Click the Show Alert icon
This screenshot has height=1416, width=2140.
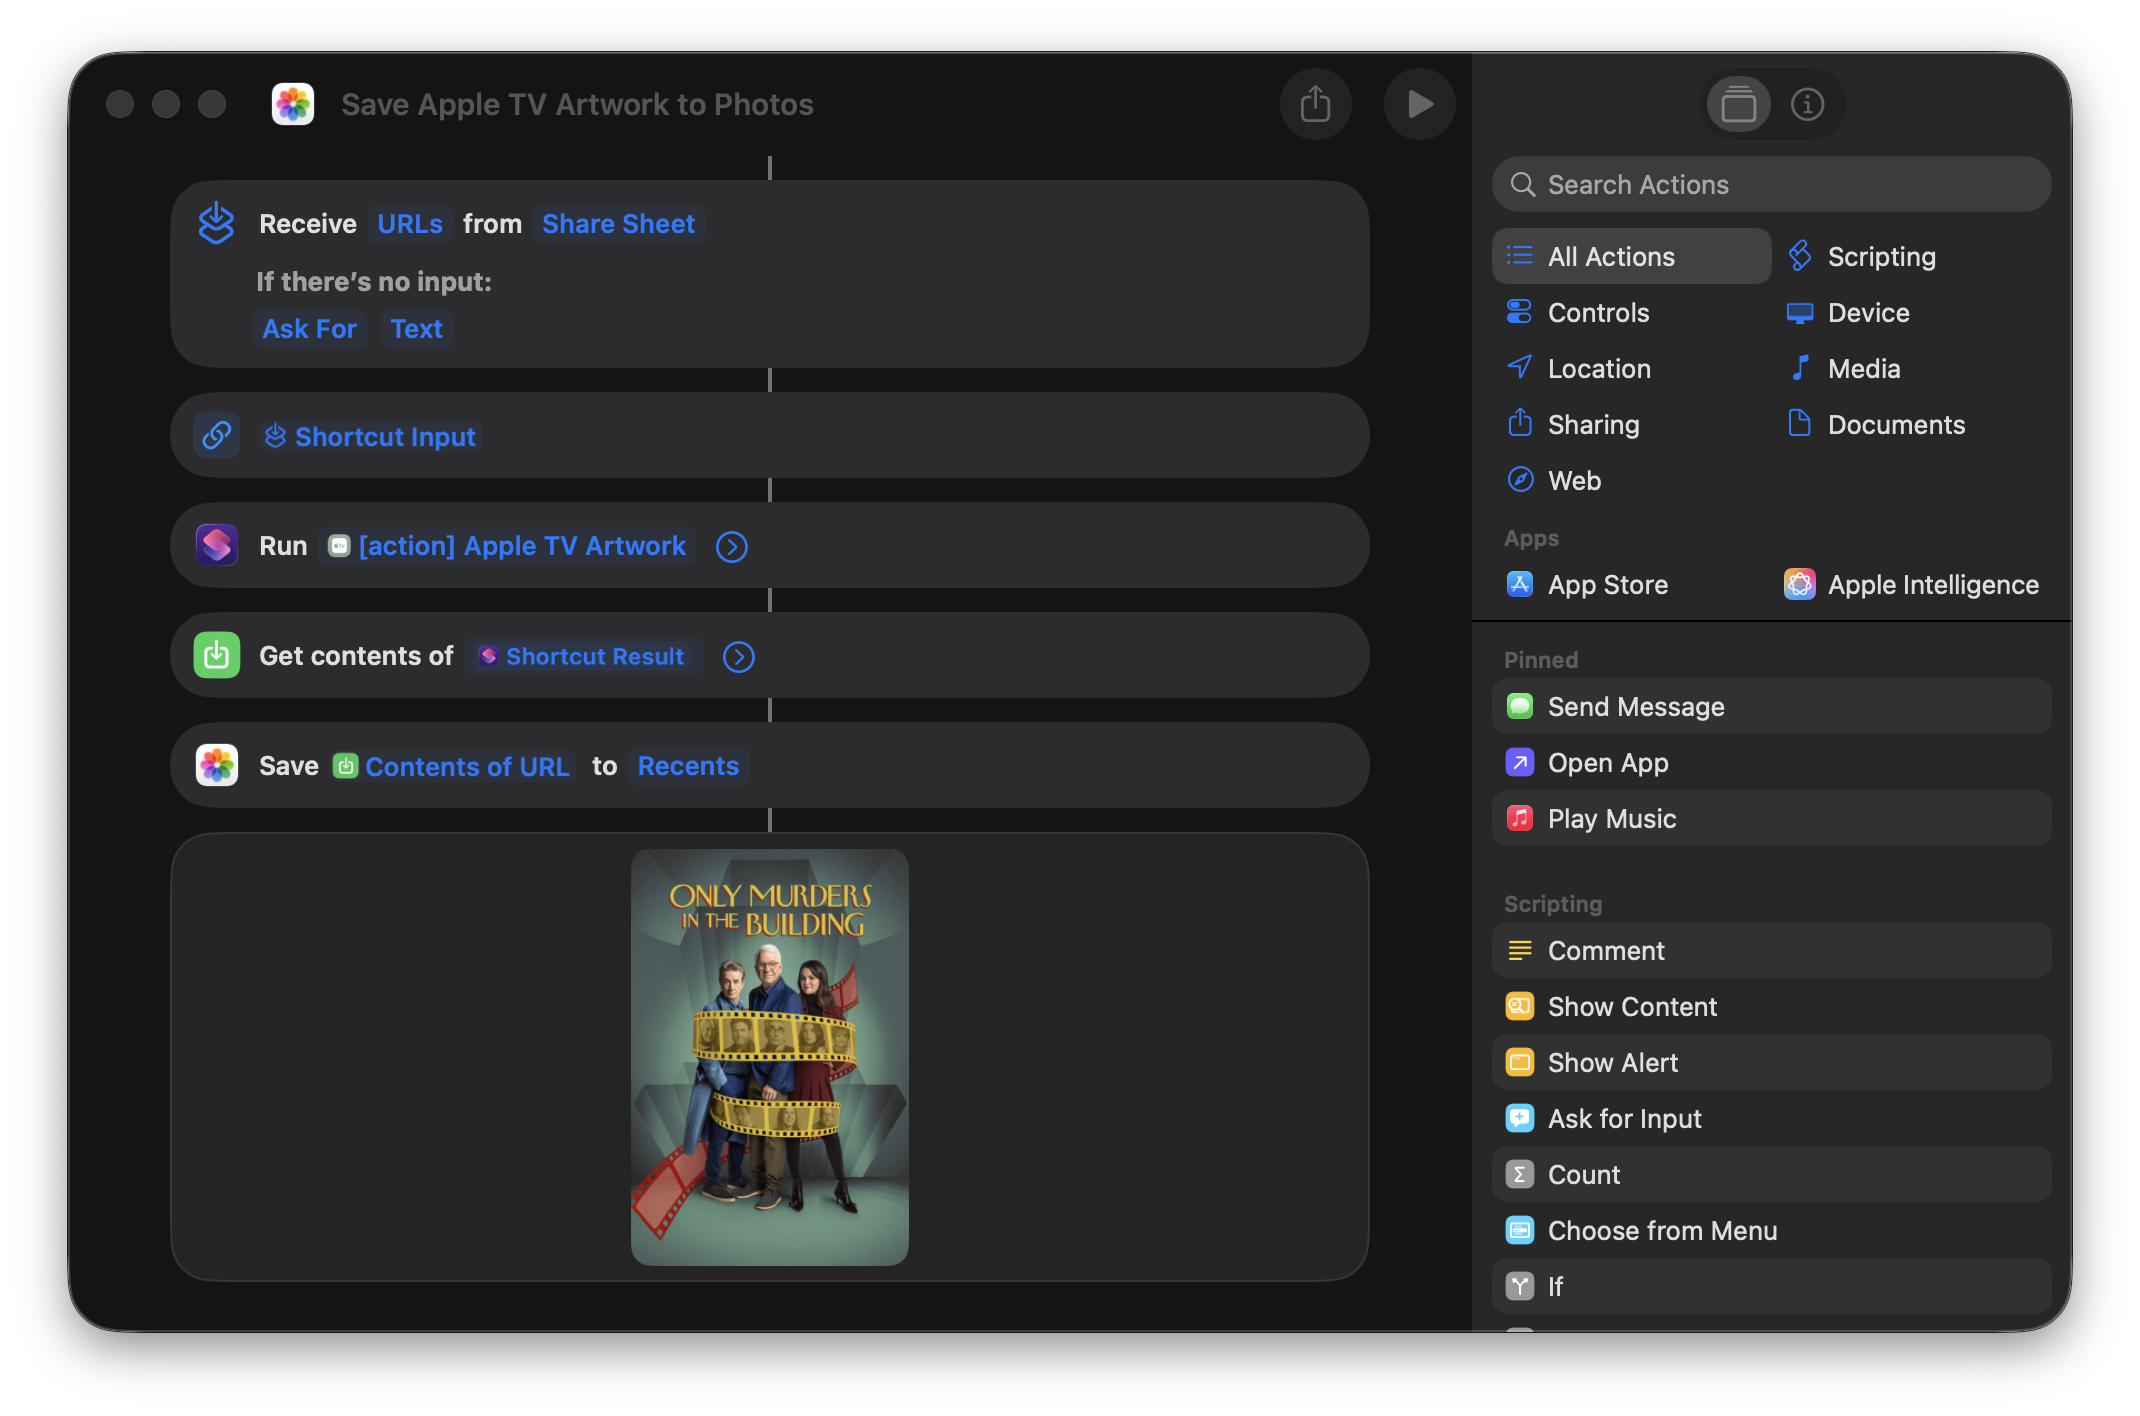tap(1520, 1062)
